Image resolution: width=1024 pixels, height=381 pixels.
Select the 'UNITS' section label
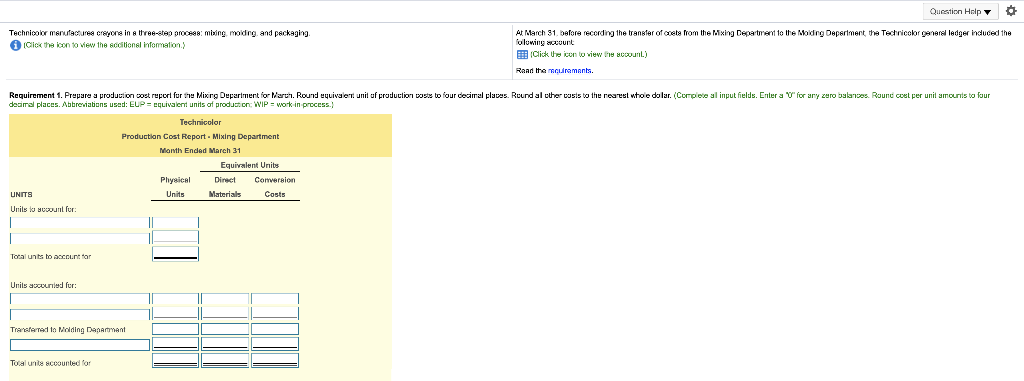click(22, 194)
